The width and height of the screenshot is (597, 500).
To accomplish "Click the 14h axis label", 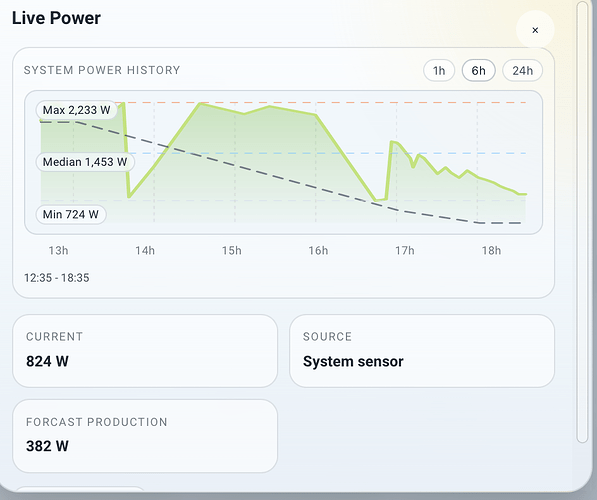I will (145, 251).
